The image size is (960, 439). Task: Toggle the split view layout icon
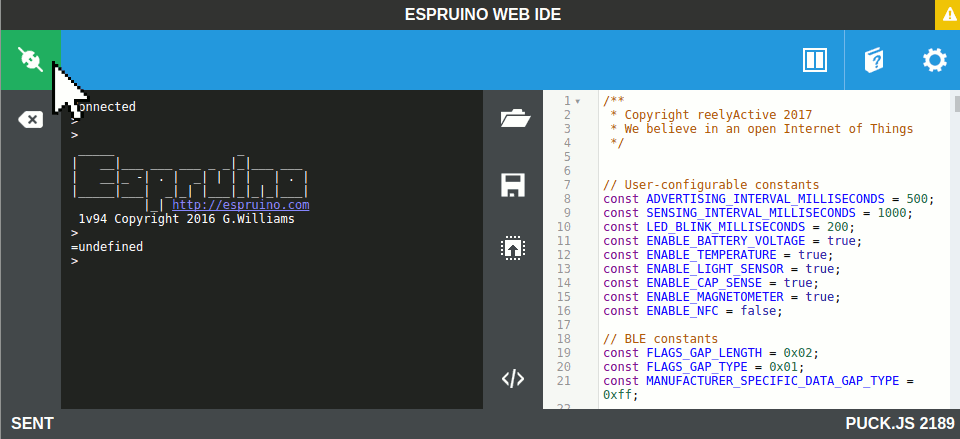815,60
